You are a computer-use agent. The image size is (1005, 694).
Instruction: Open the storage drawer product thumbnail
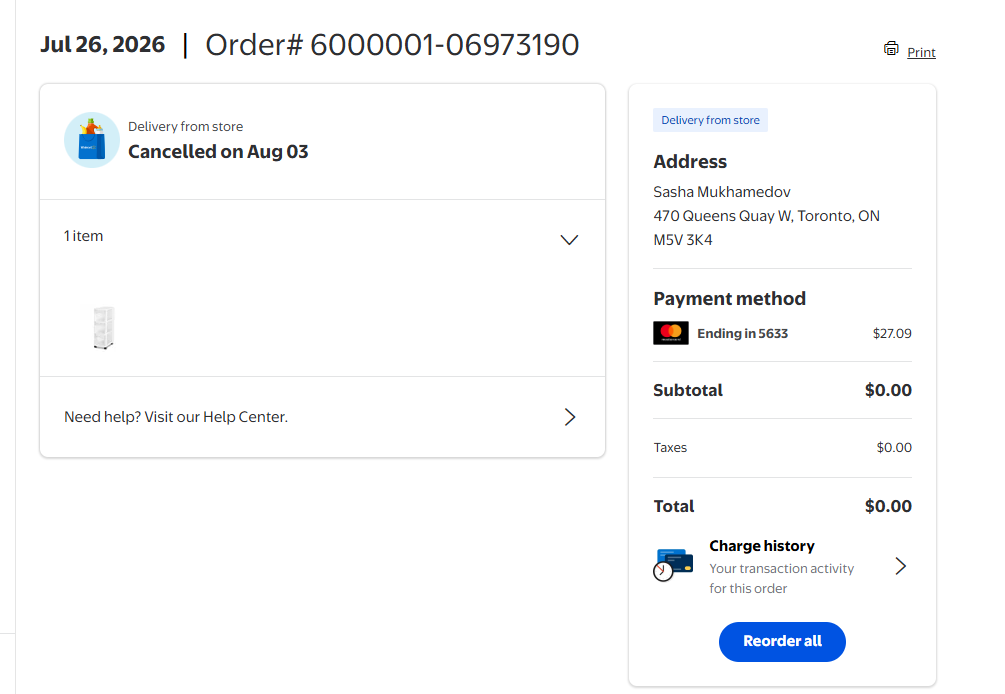point(104,327)
